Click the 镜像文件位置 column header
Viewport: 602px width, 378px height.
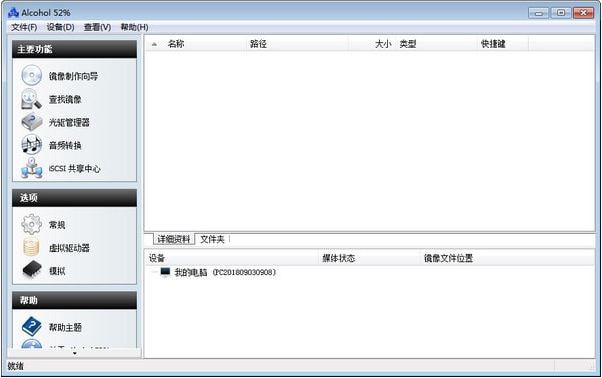click(x=507, y=258)
